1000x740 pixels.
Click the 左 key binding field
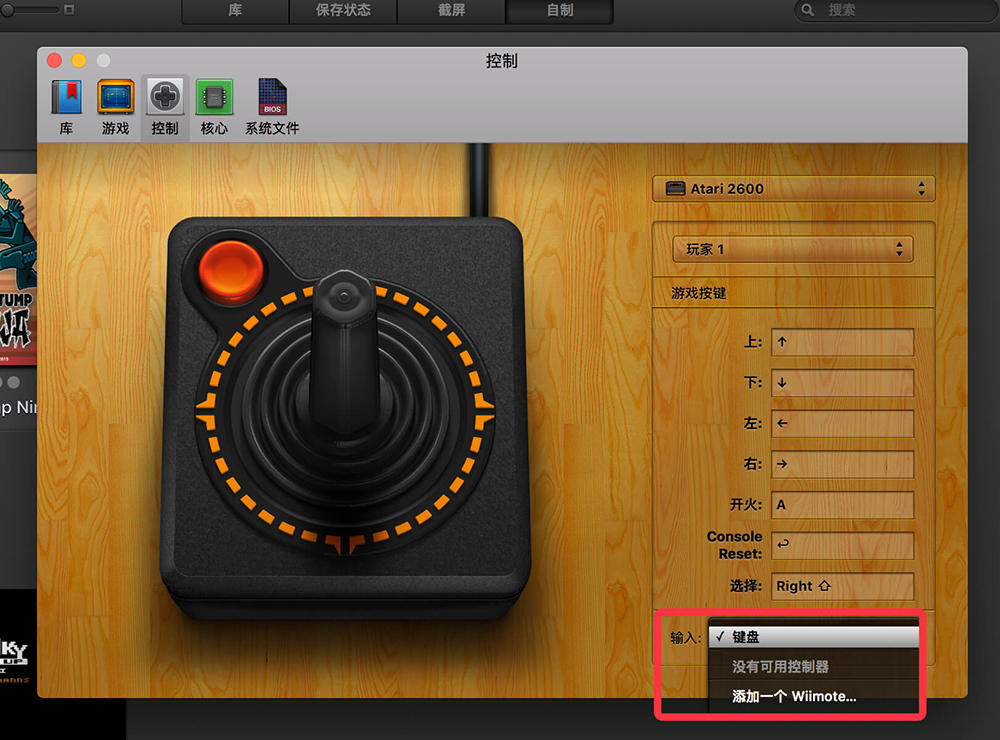tap(842, 424)
